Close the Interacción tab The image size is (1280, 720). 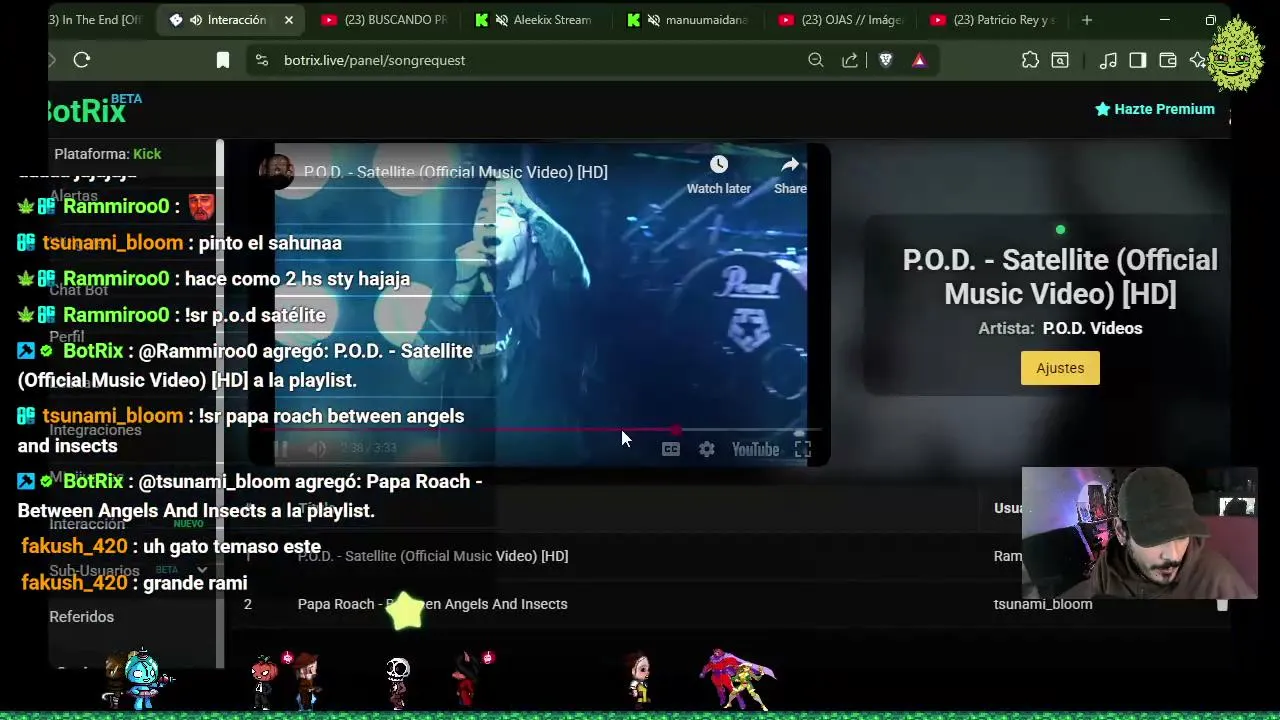tap(289, 20)
